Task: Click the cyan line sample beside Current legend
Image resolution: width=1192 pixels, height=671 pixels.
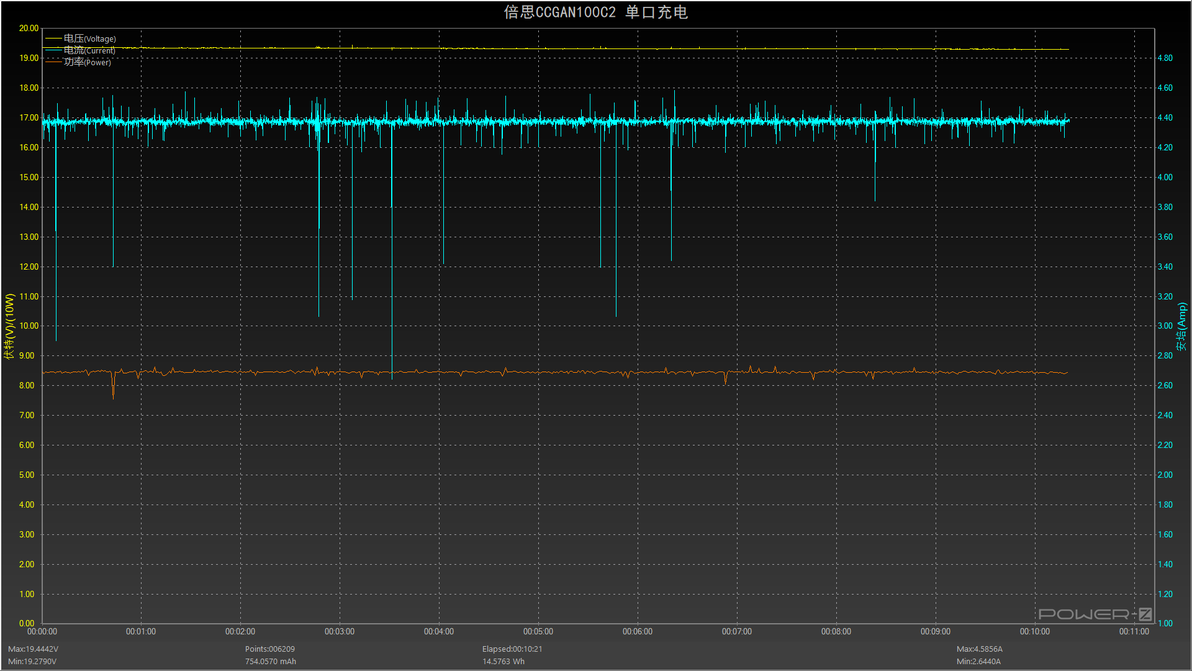Action: [x=53, y=50]
